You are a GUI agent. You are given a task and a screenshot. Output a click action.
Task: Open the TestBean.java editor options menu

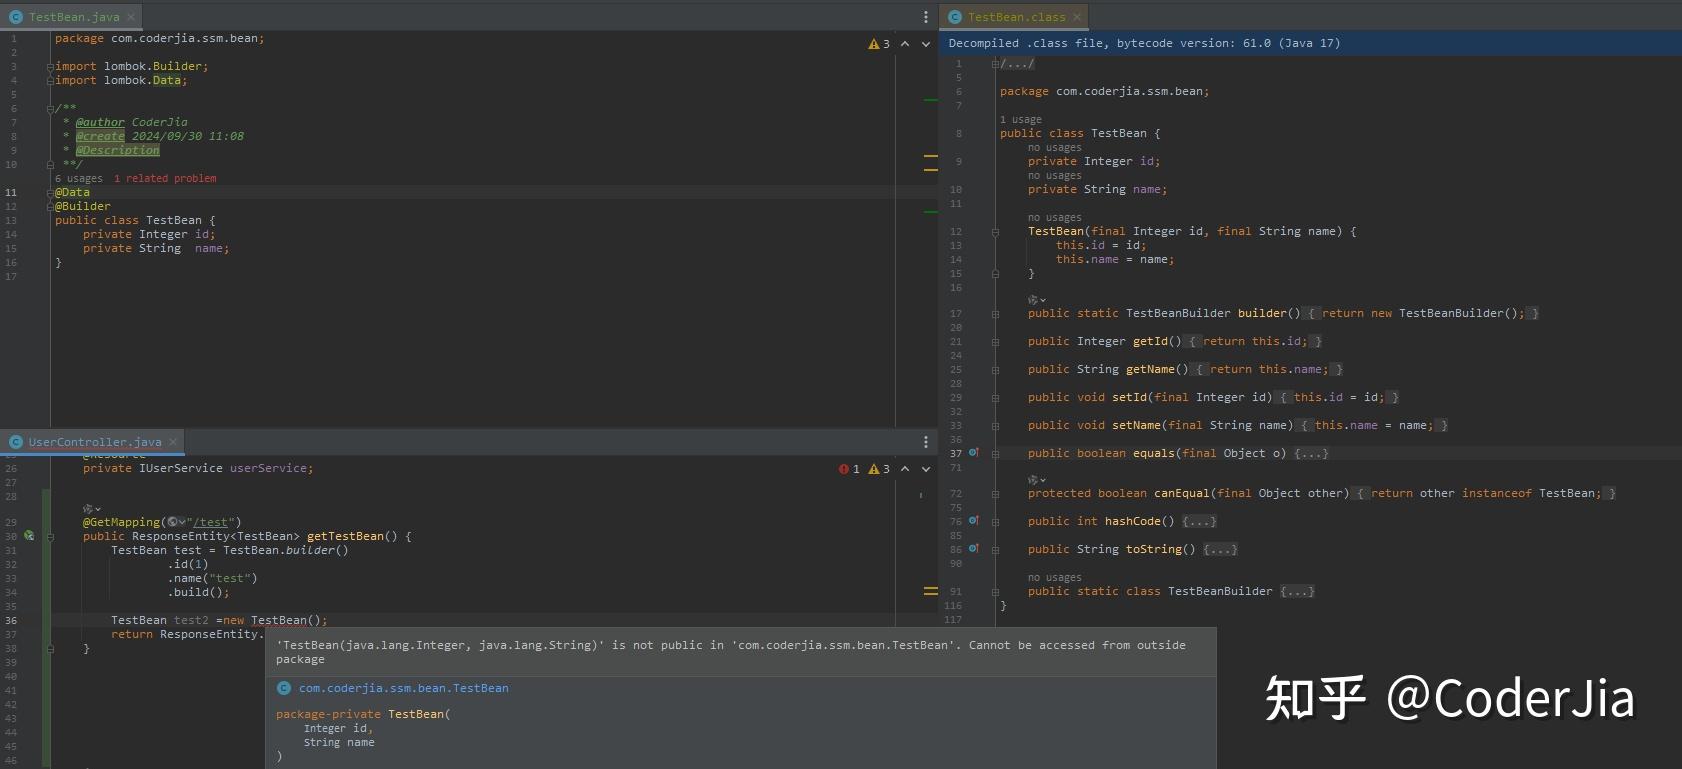pos(925,17)
